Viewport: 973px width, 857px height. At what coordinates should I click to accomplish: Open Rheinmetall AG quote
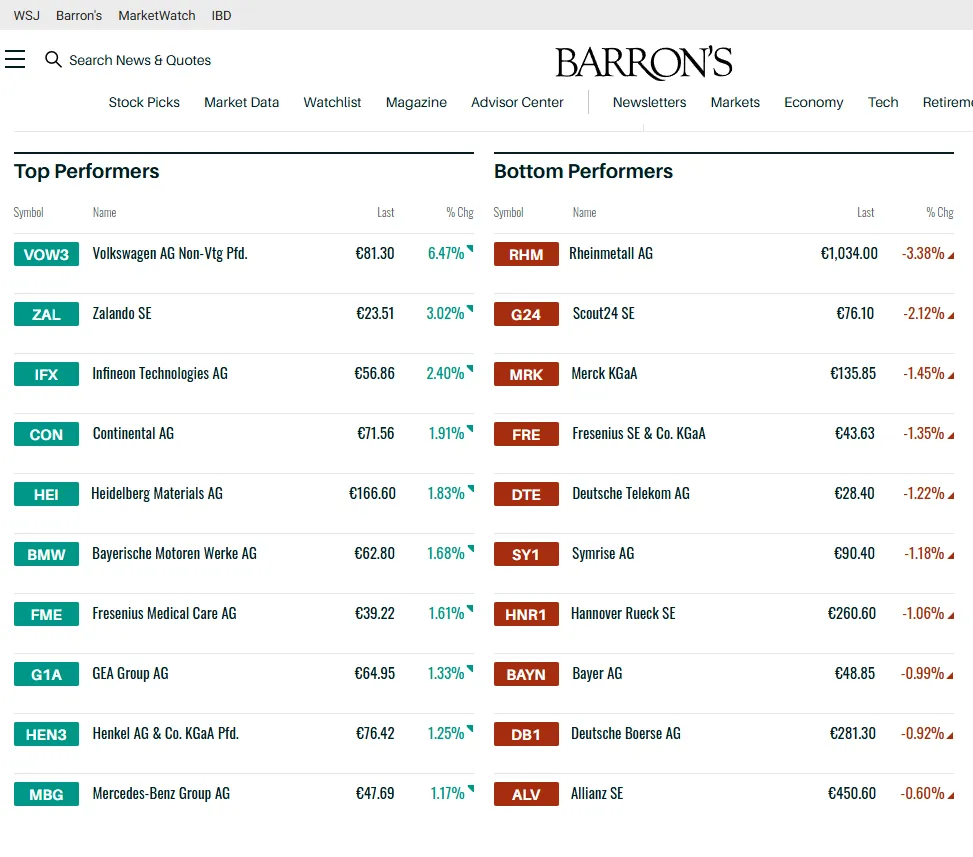[x=611, y=253]
